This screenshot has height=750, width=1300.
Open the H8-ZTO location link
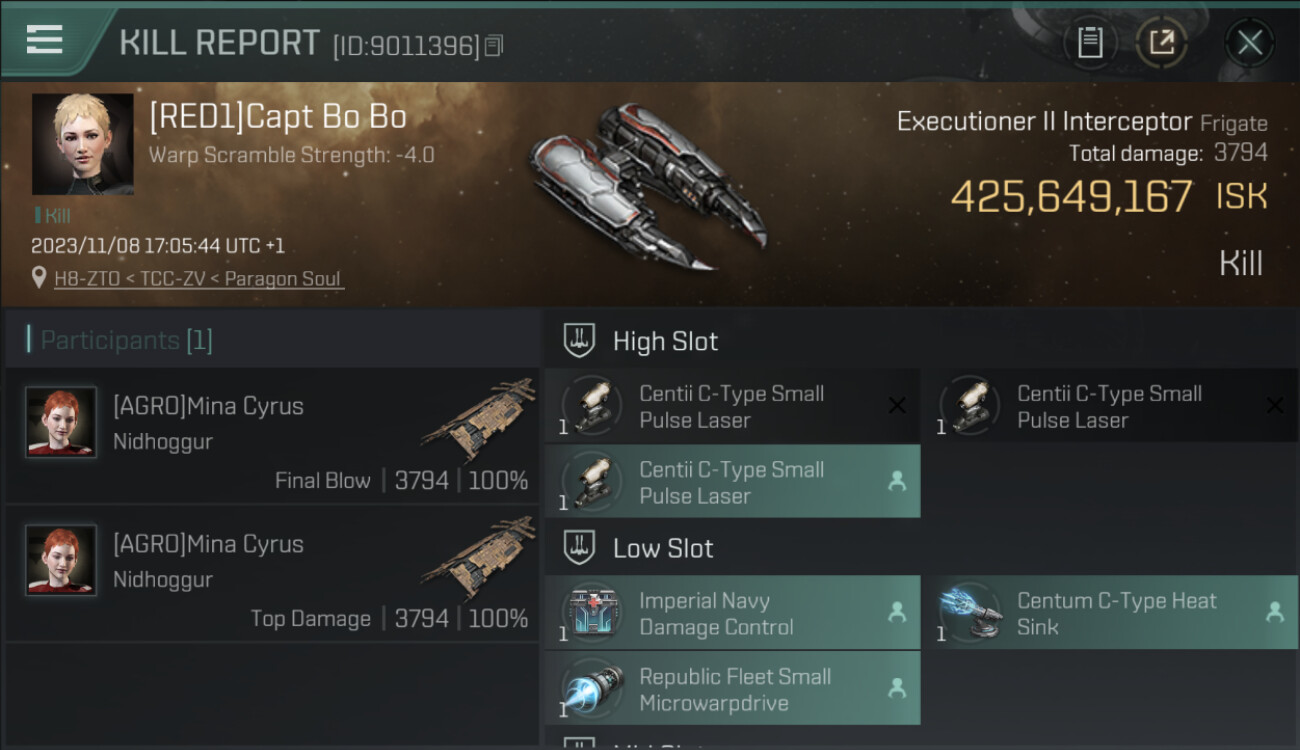pyautogui.click(x=199, y=279)
